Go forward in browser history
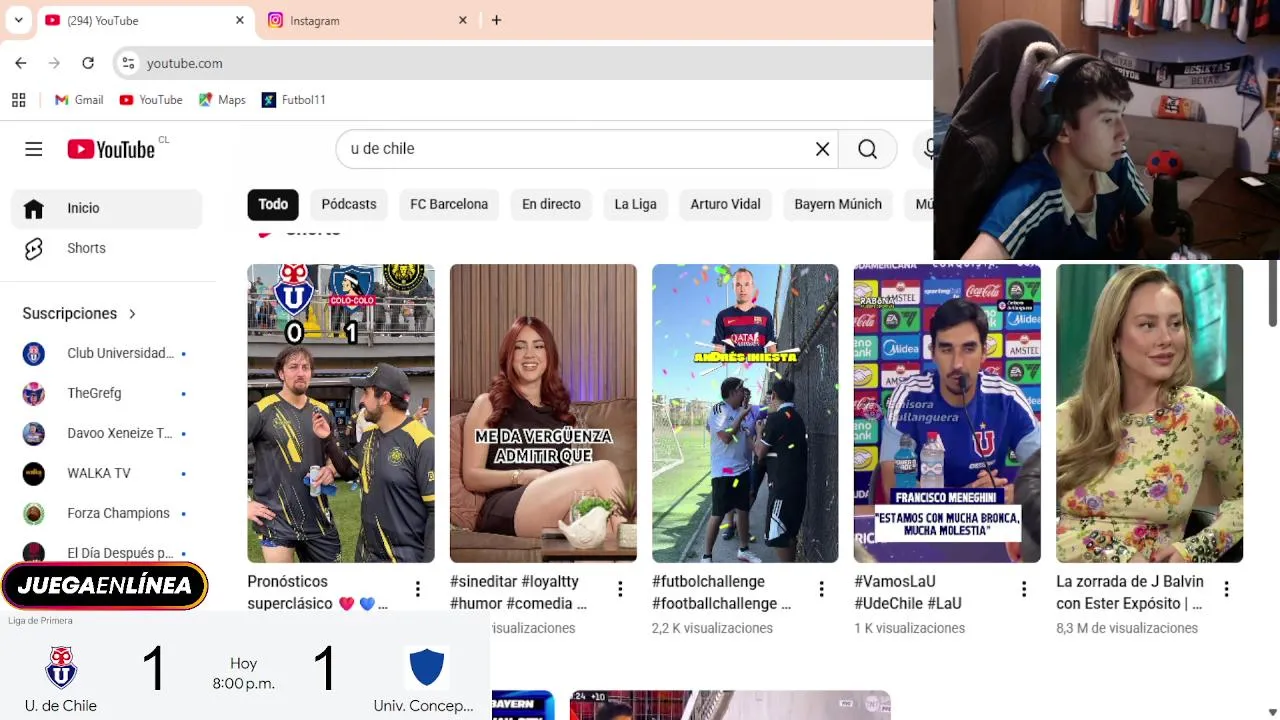Viewport: 1280px width, 720px height. [54, 63]
